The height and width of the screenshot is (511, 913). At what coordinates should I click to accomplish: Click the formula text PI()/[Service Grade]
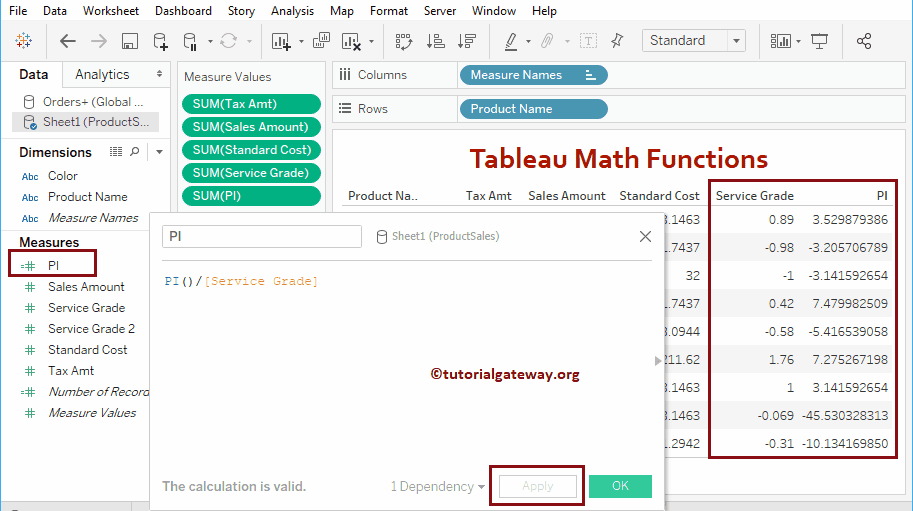point(241,281)
